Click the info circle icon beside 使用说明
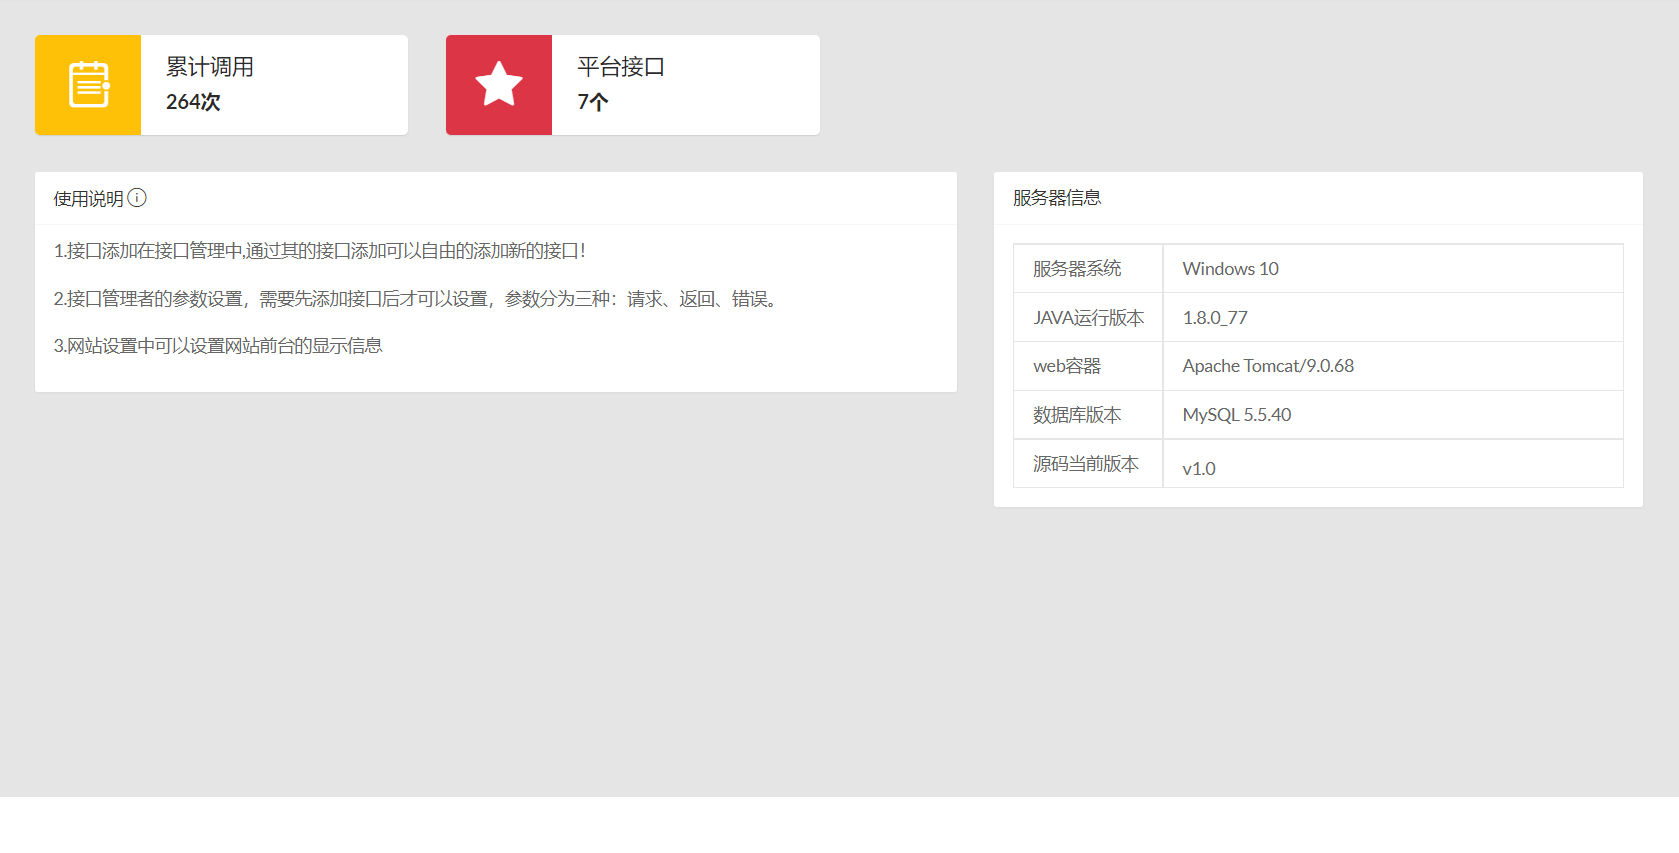Screen dimensions: 1679x853 coord(137,198)
